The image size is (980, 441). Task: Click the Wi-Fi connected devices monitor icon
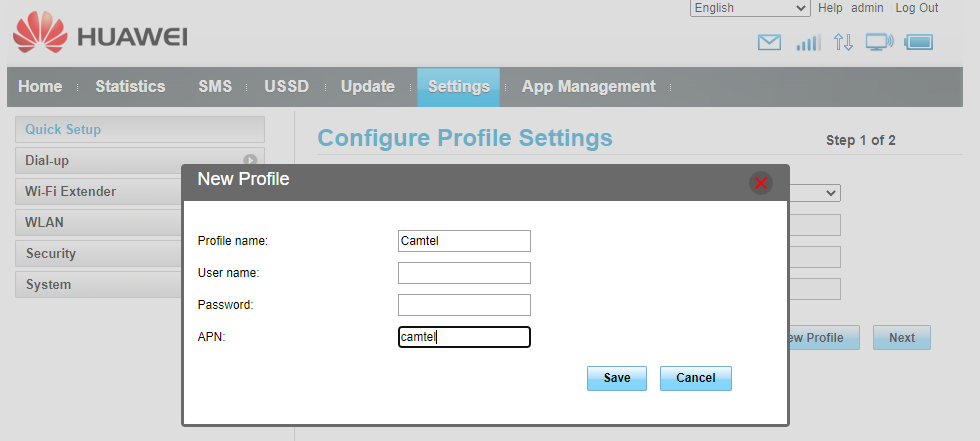(879, 42)
